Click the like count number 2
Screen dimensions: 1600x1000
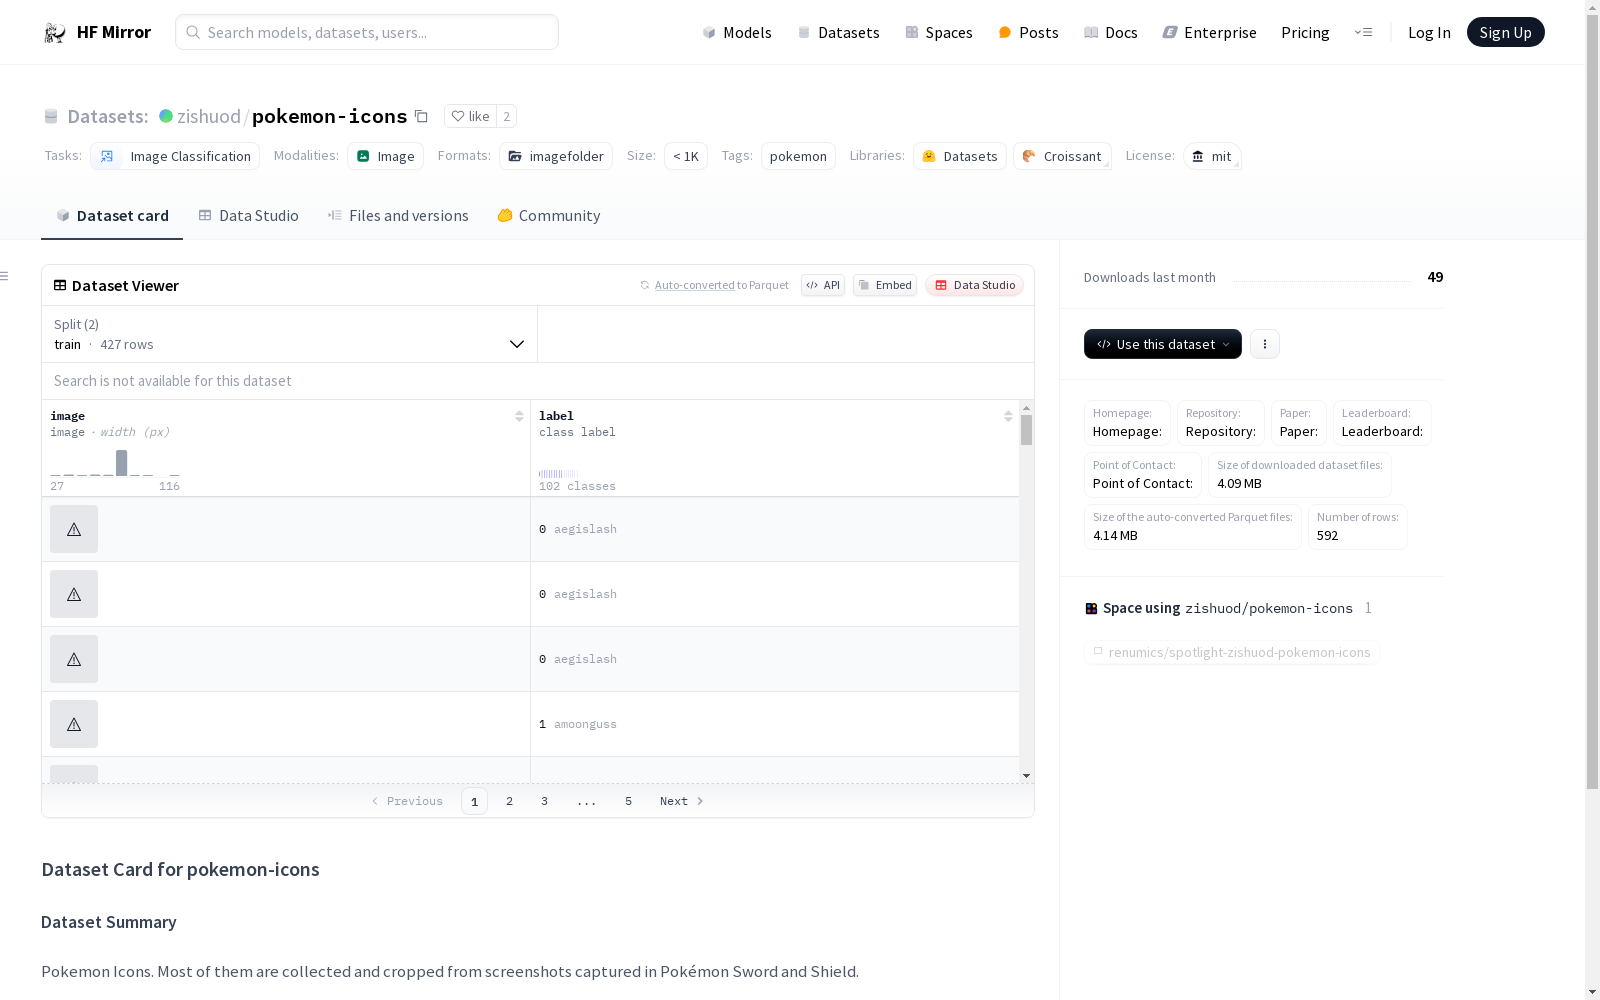click(x=507, y=116)
